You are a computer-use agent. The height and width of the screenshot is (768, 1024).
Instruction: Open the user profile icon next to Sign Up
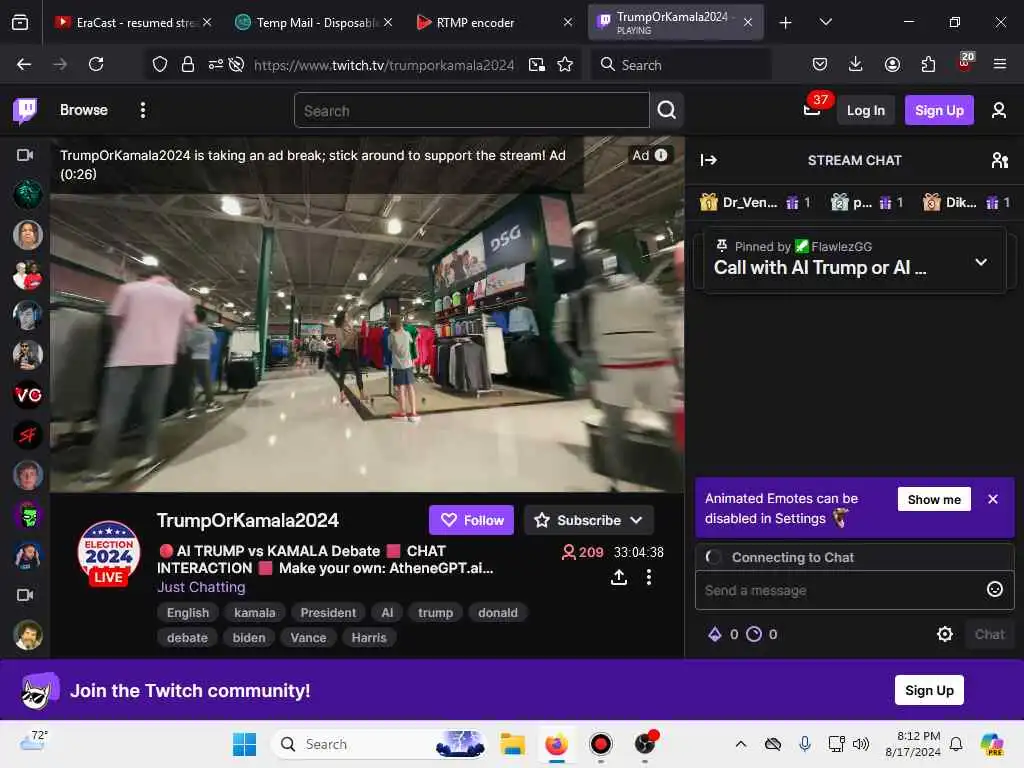point(999,110)
